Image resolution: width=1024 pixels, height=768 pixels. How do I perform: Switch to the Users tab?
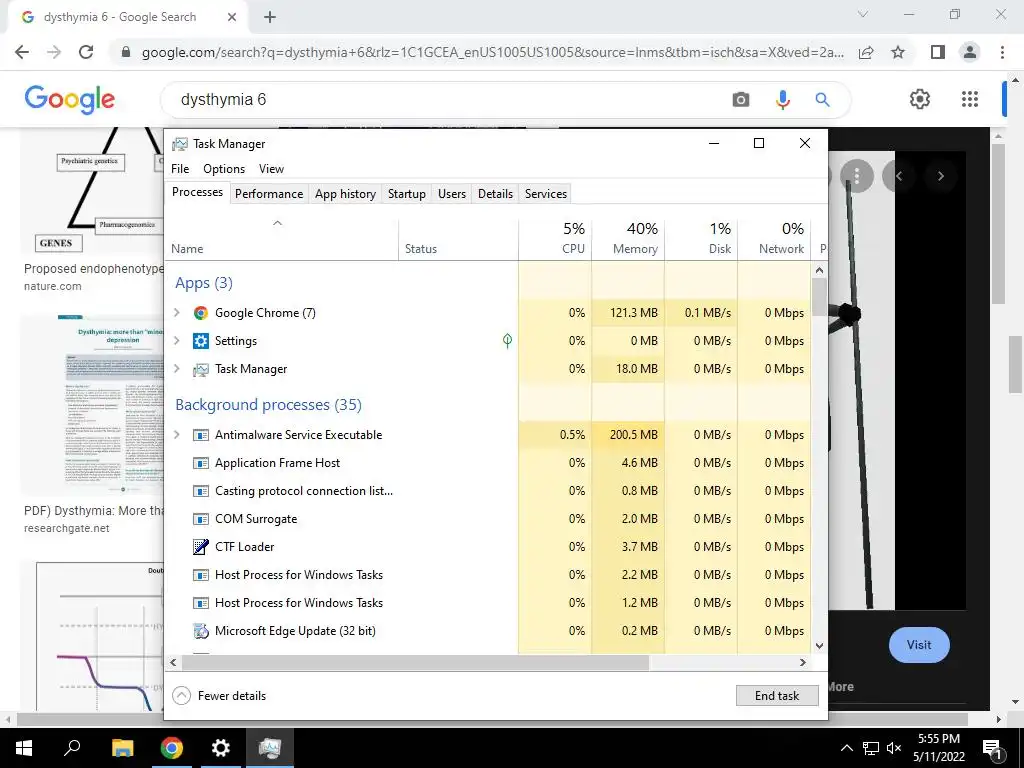click(452, 194)
